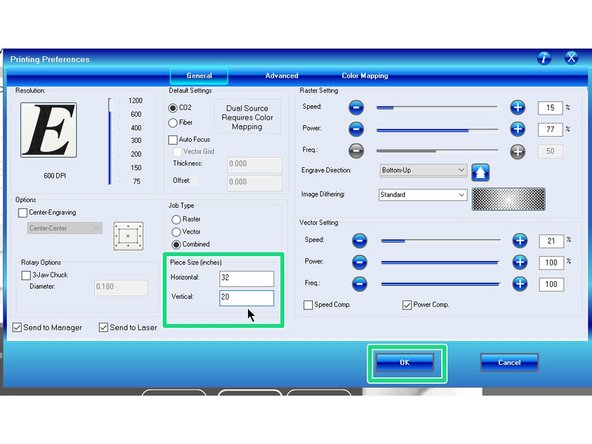
Task: Click the Offset input field
Action: (x=254, y=182)
